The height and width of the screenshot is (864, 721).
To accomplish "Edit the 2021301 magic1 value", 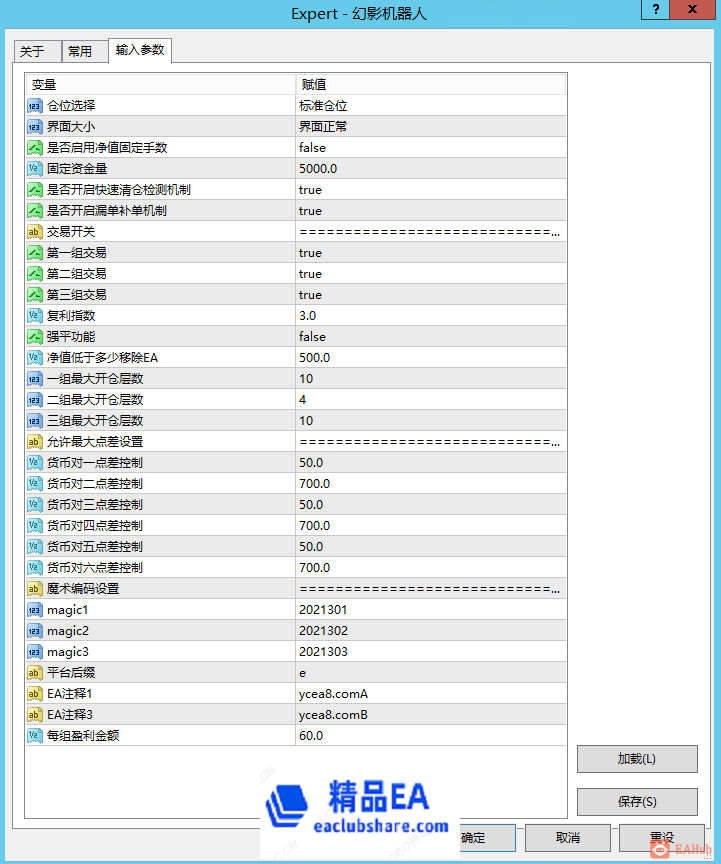I will 431,609.
